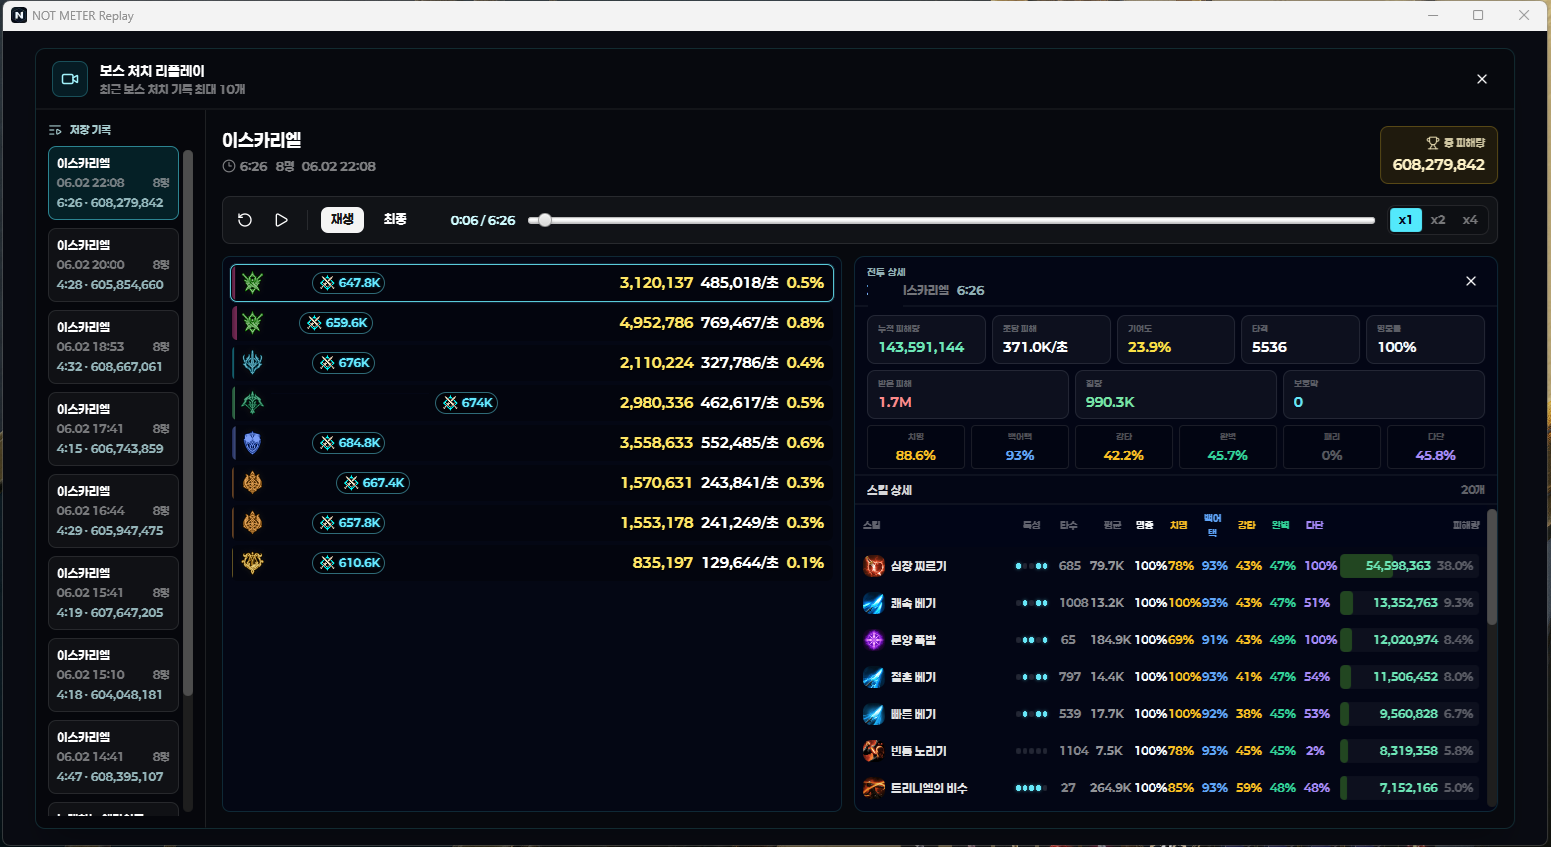Set playback speed to x2
The height and width of the screenshot is (847, 1551).
click(1438, 220)
